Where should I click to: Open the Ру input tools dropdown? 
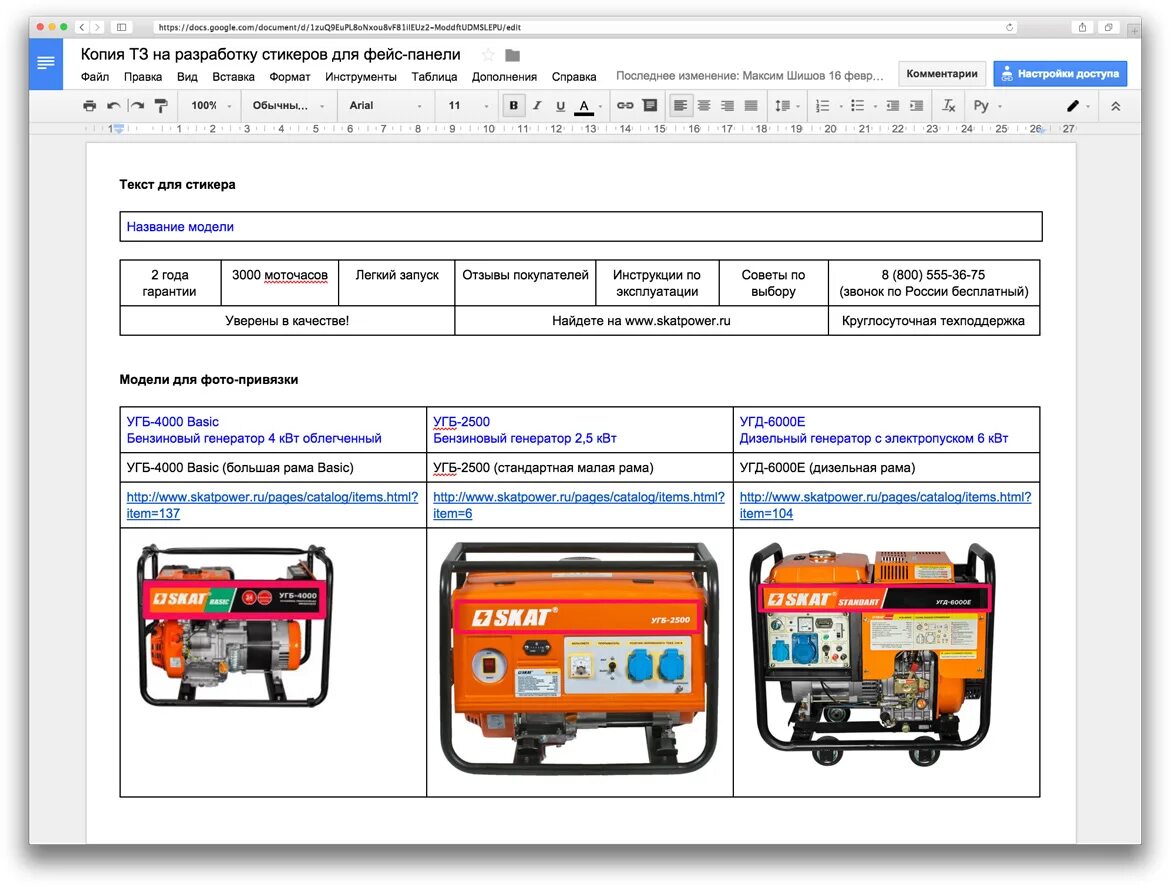point(987,106)
